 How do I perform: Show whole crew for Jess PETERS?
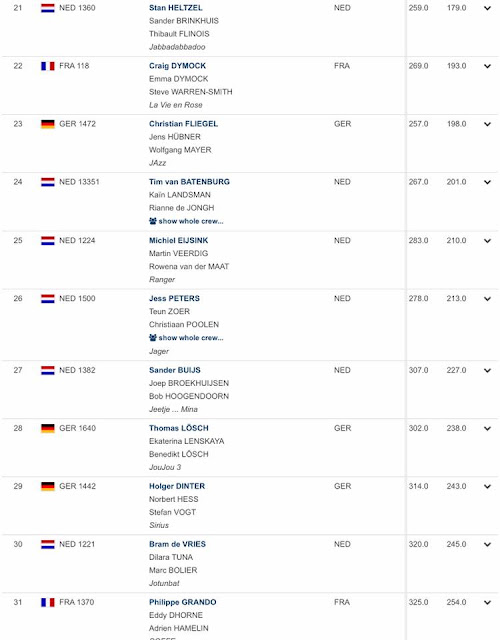tap(186, 338)
